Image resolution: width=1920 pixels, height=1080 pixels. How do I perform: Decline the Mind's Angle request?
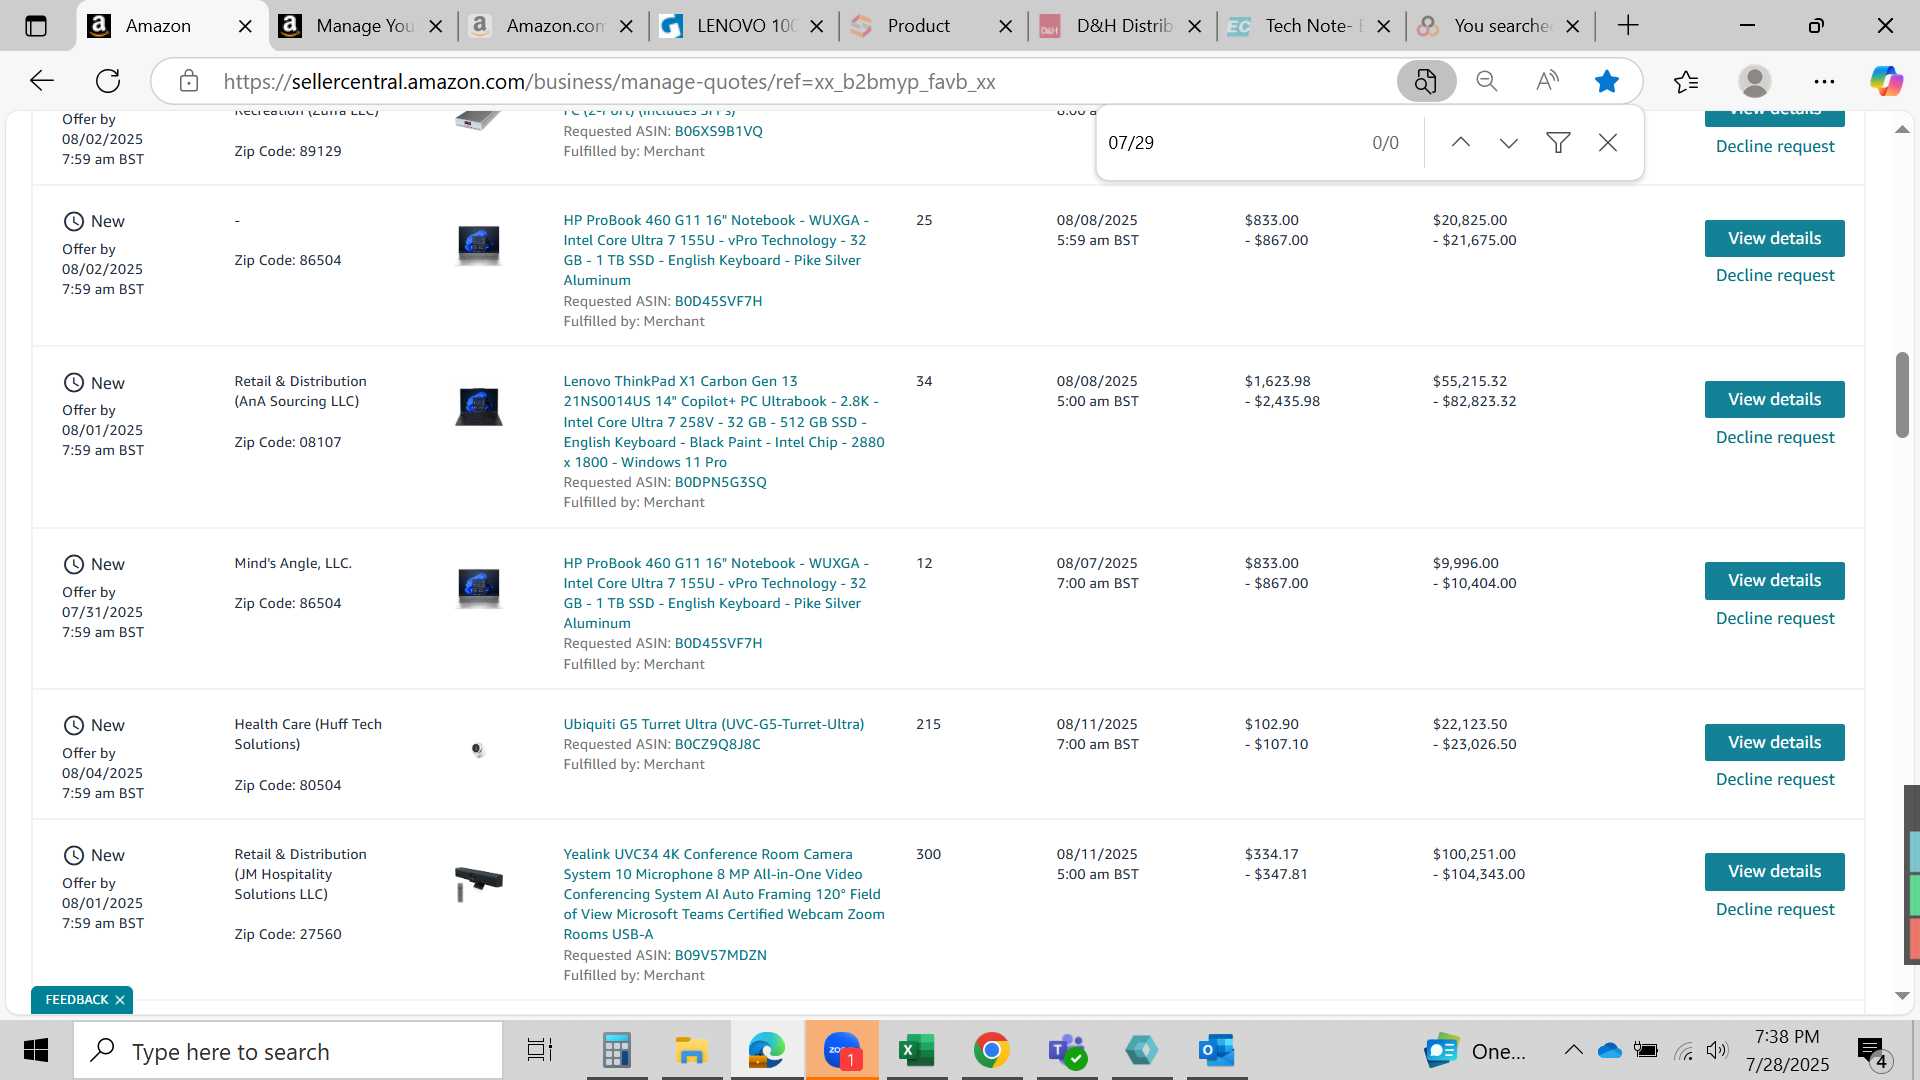pyautogui.click(x=1774, y=618)
